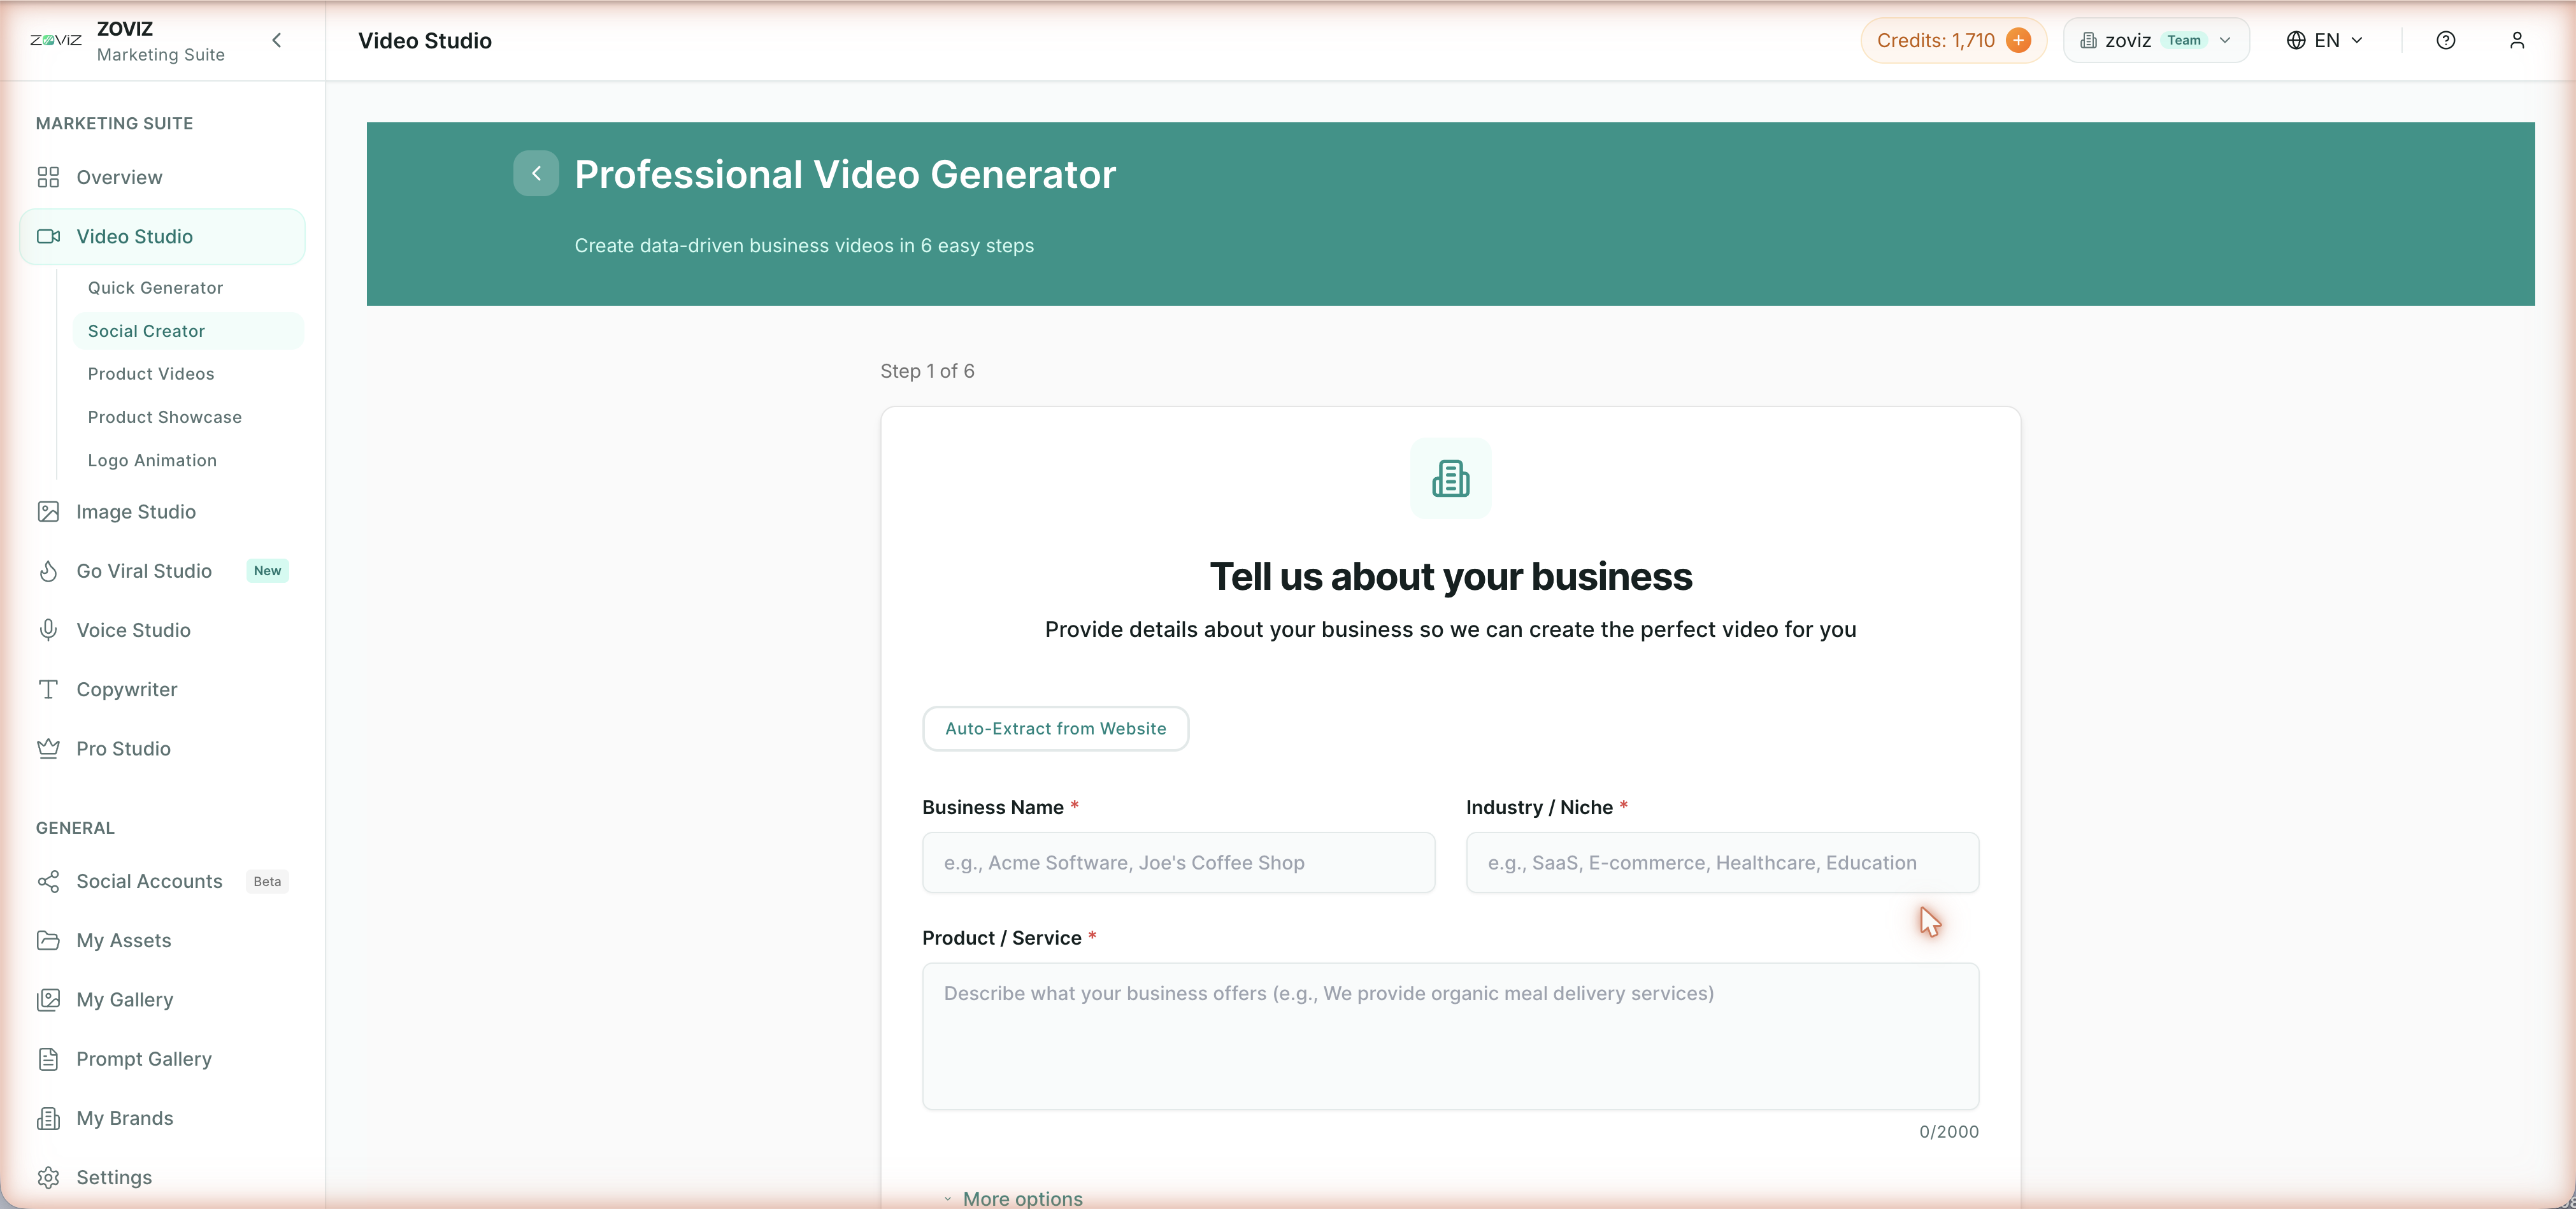Open the zoviz Team workspace dropdown
The image size is (2576, 1209).
pyautogui.click(x=2156, y=40)
